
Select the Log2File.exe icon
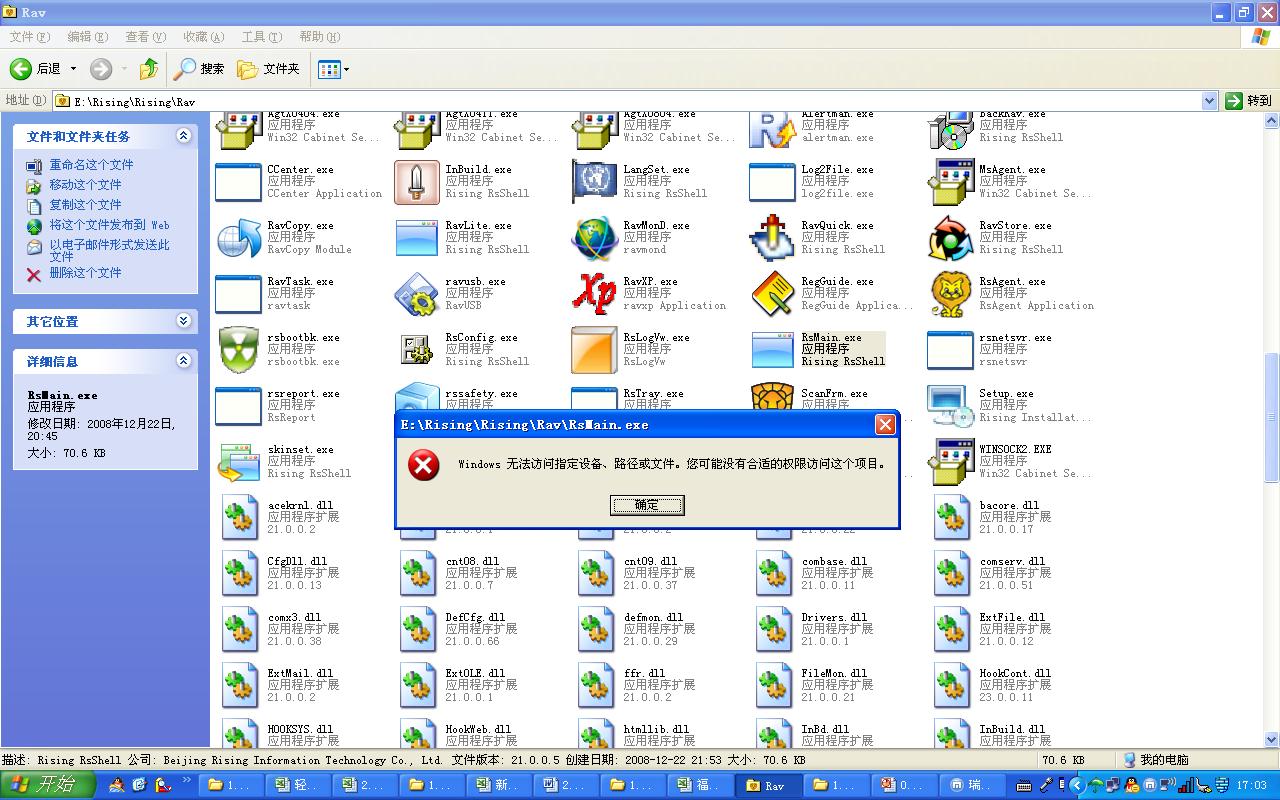tap(772, 182)
